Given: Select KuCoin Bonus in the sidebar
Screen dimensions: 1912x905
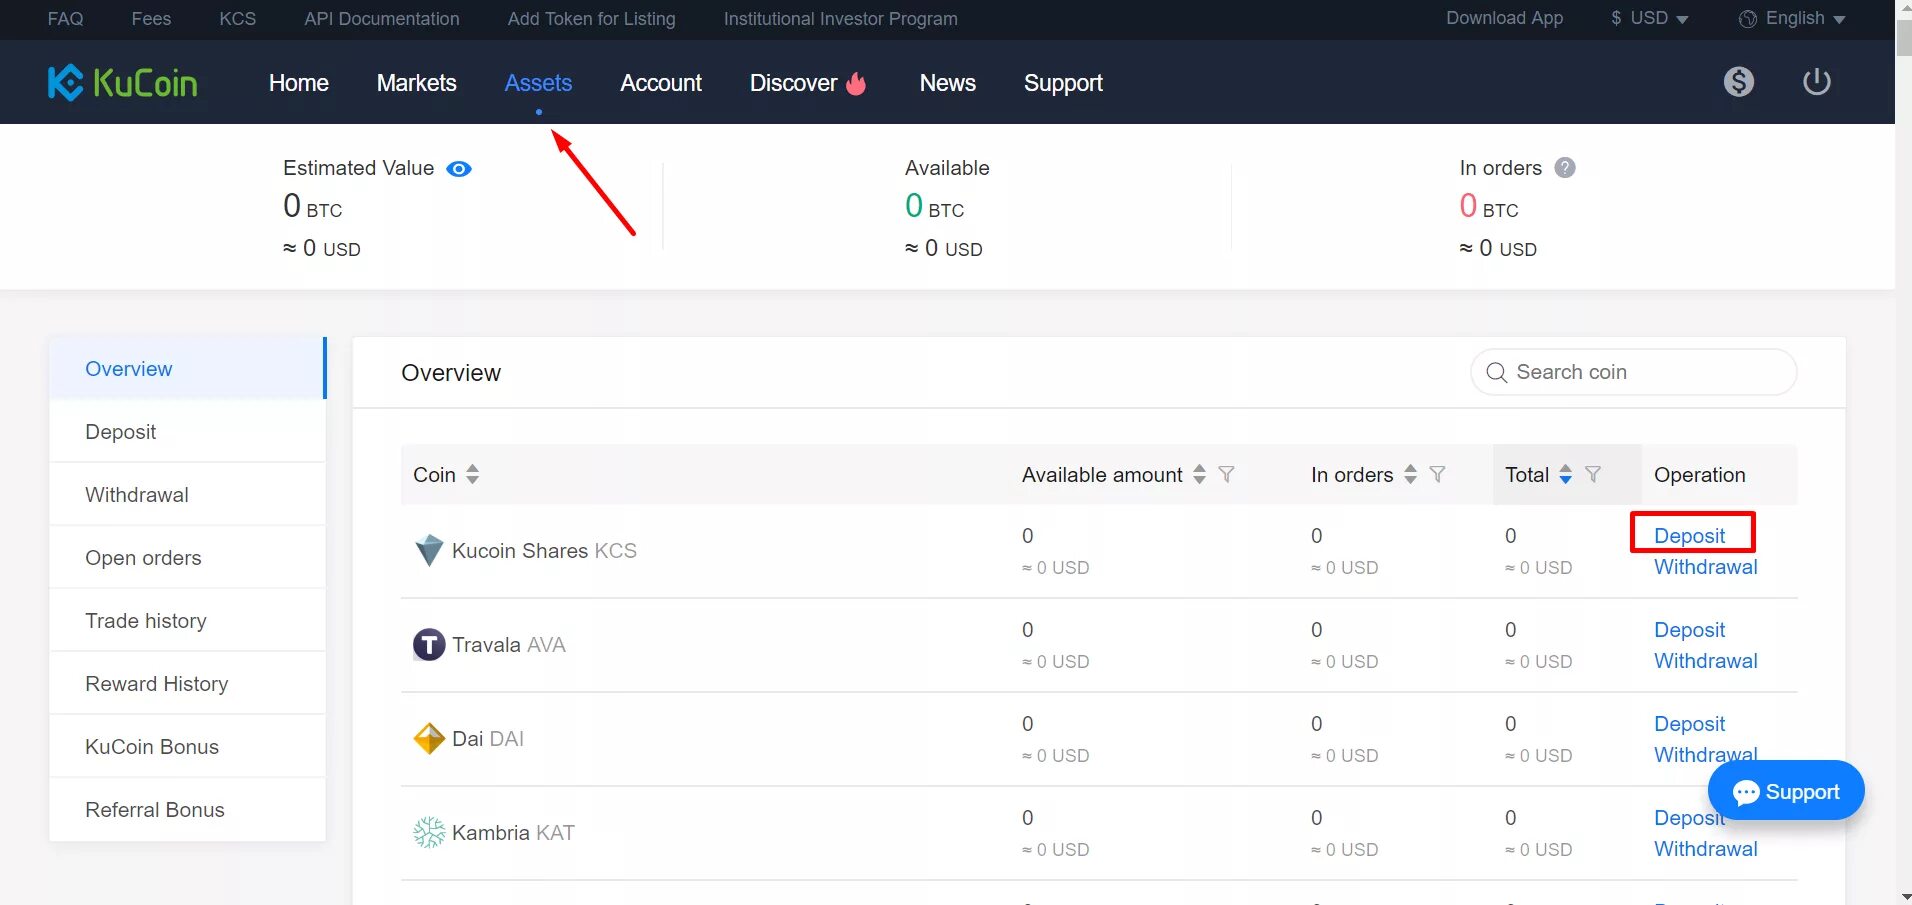Looking at the screenshot, I should click(188, 747).
